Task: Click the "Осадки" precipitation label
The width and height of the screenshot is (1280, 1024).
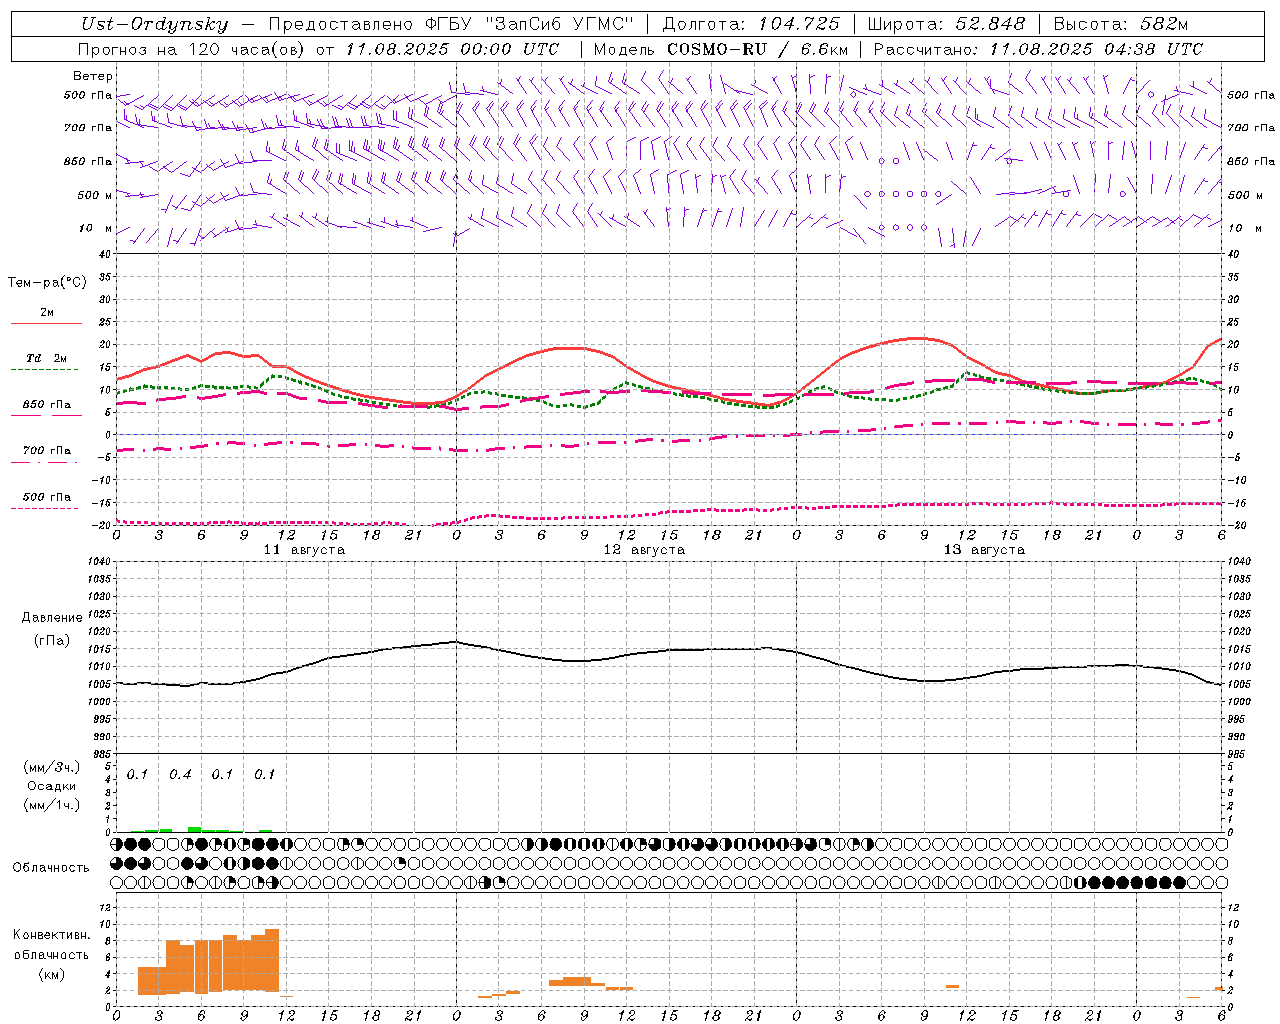Action: click(52, 786)
